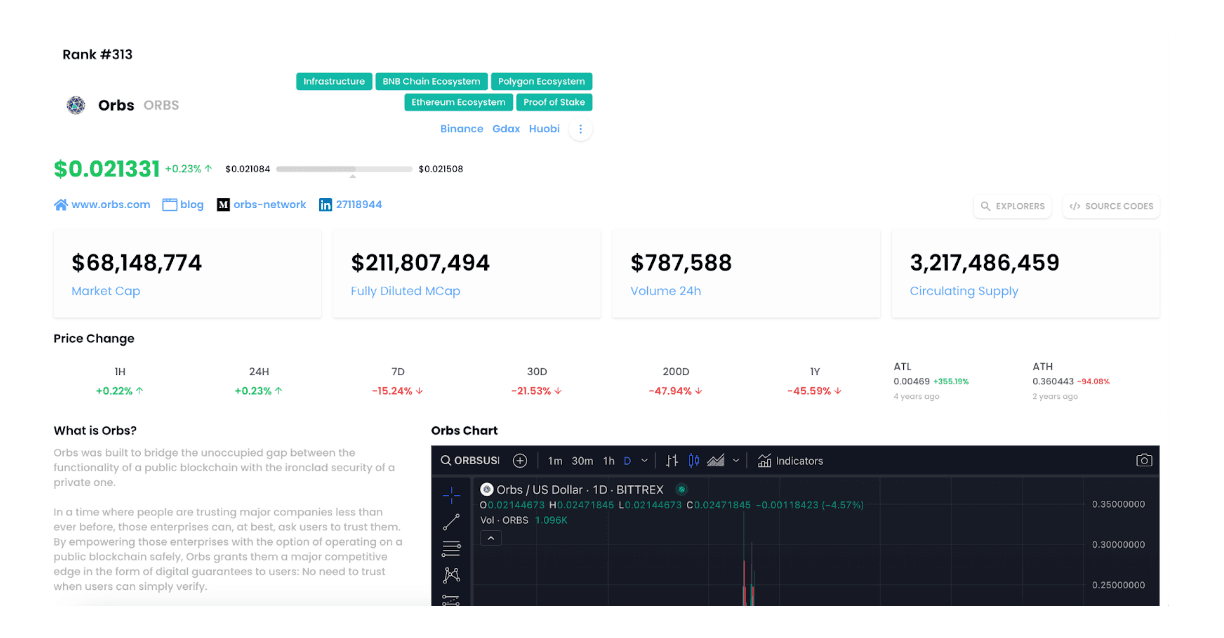Select the XABCD pattern drawing tool
This screenshot has height=638, width=1224.
point(451,575)
